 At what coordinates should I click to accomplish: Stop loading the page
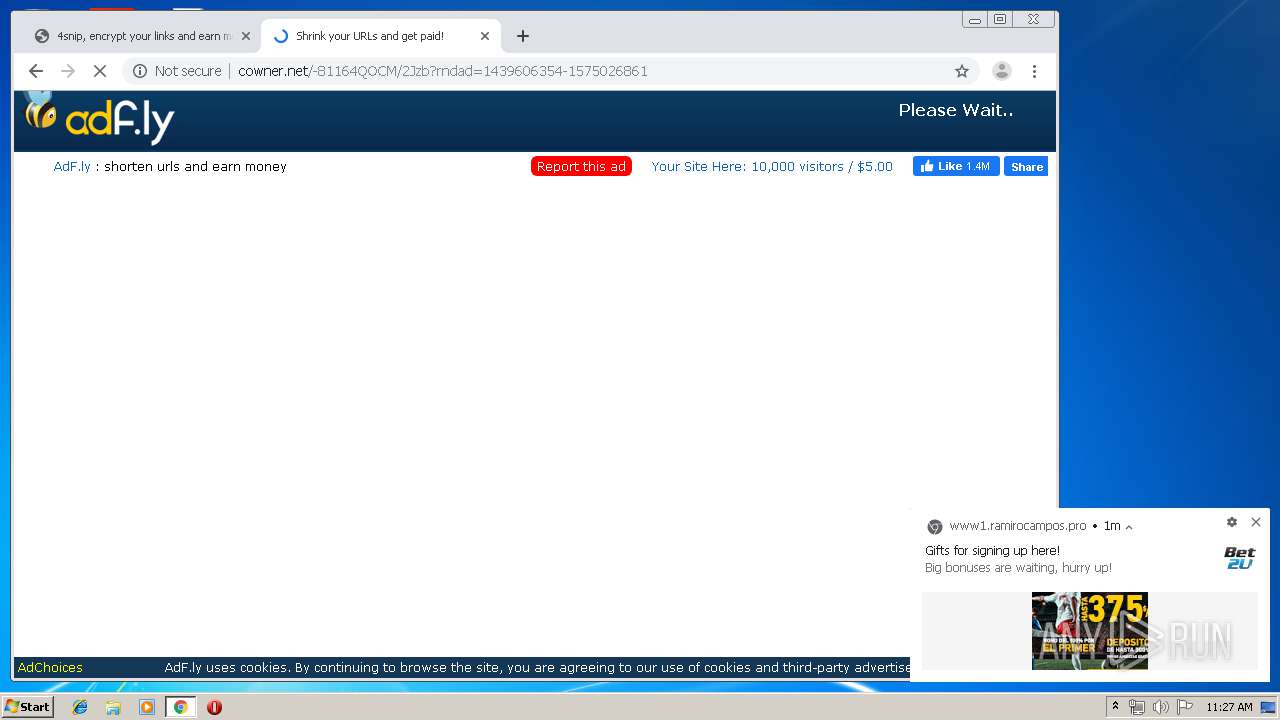click(100, 71)
